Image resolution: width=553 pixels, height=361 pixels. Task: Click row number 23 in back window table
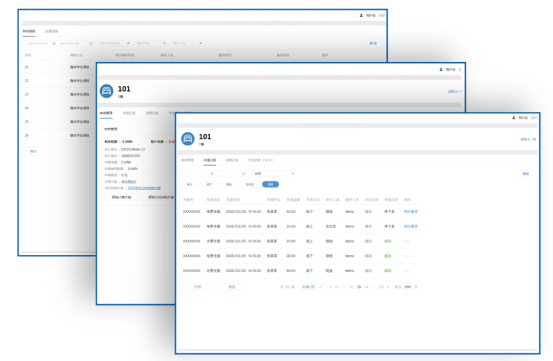tap(26, 94)
